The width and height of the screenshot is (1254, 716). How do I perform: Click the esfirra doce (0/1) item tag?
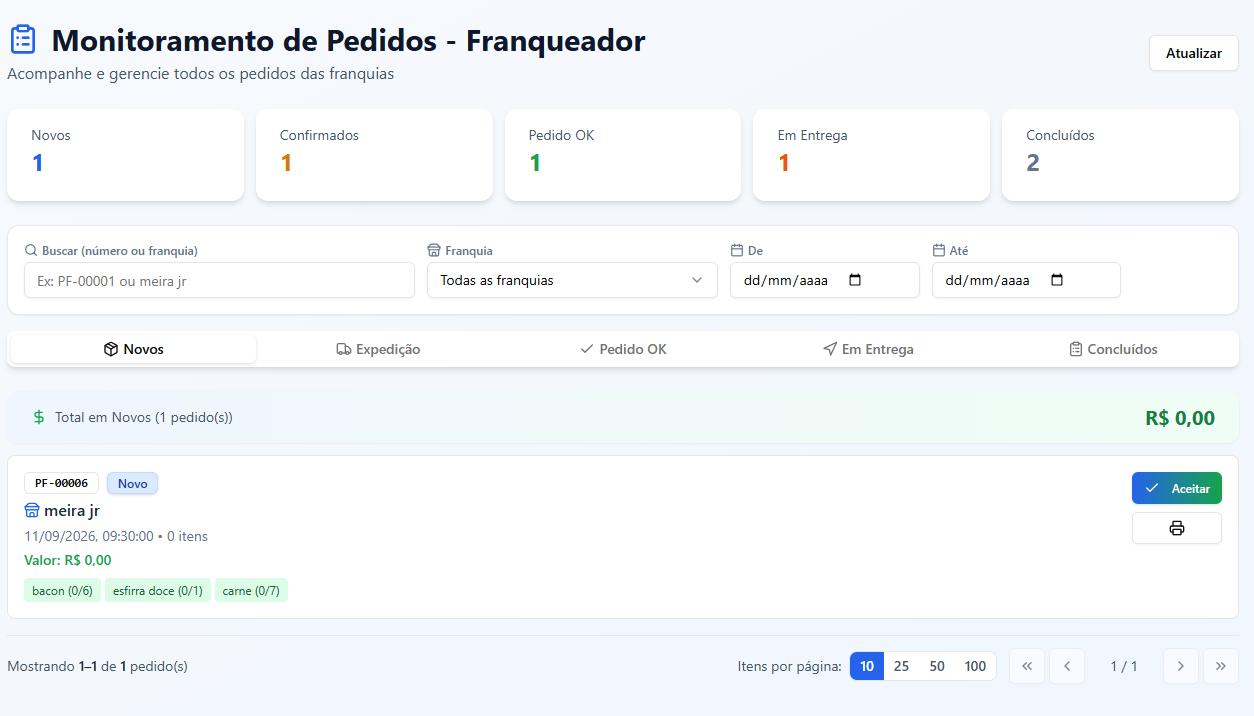point(158,590)
